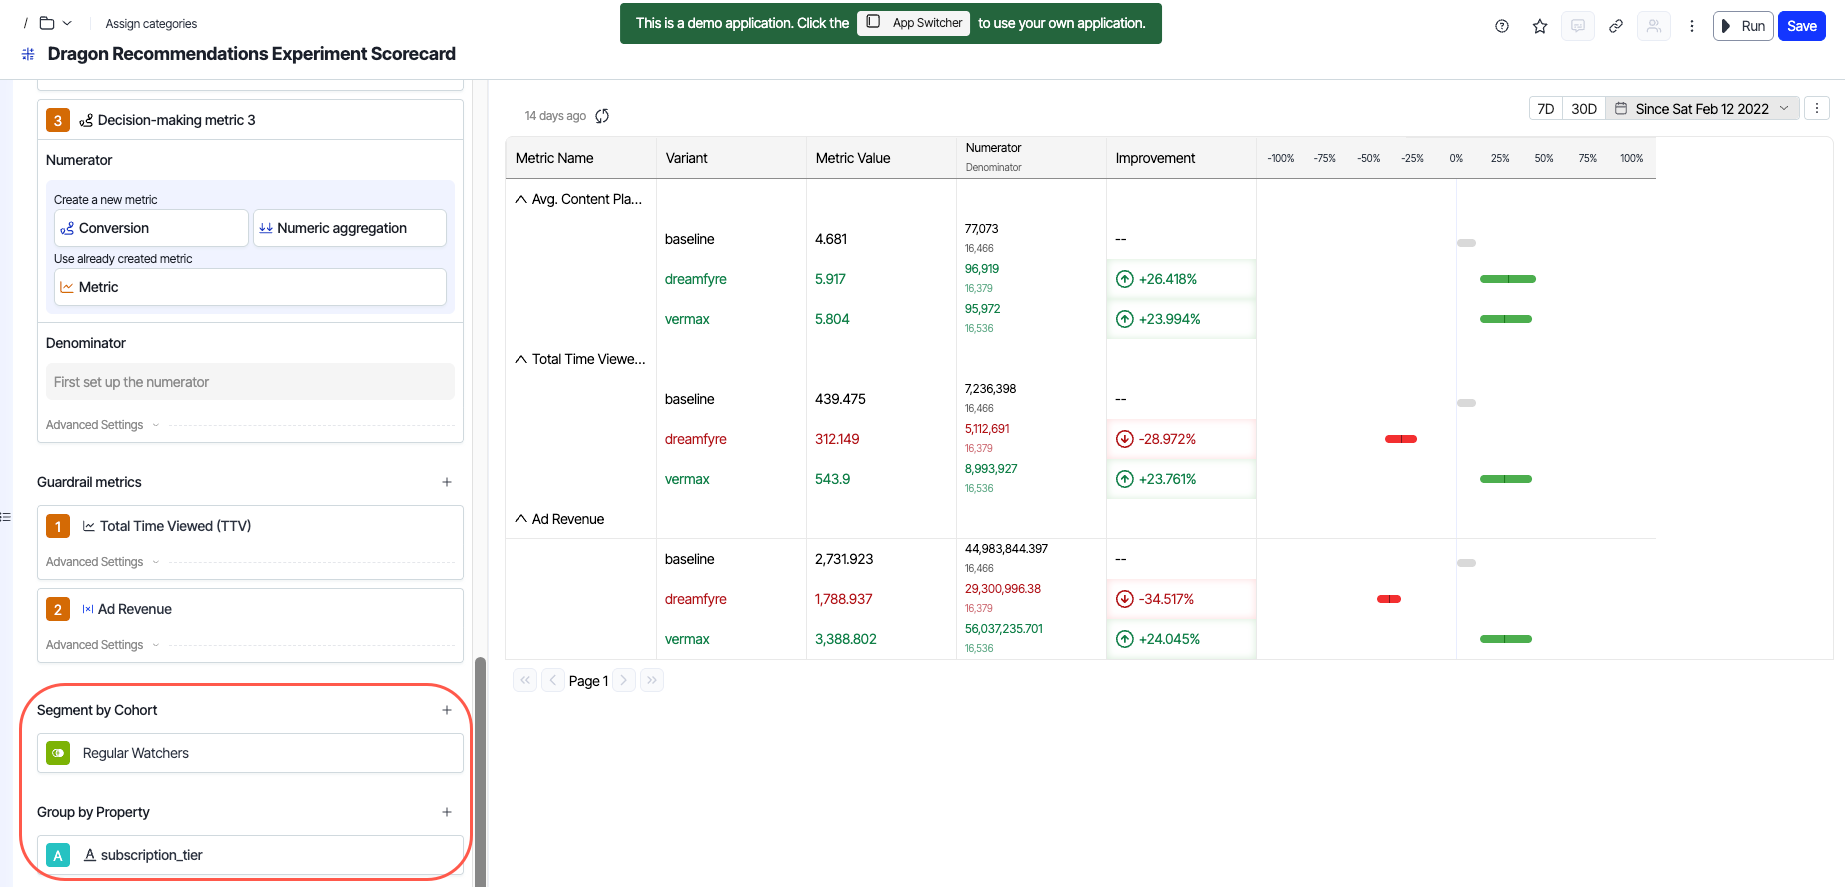This screenshot has height=887, width=1845.
Task: Click the star favorite icon
Action: pyautogui.click(x=1540, y=26)
